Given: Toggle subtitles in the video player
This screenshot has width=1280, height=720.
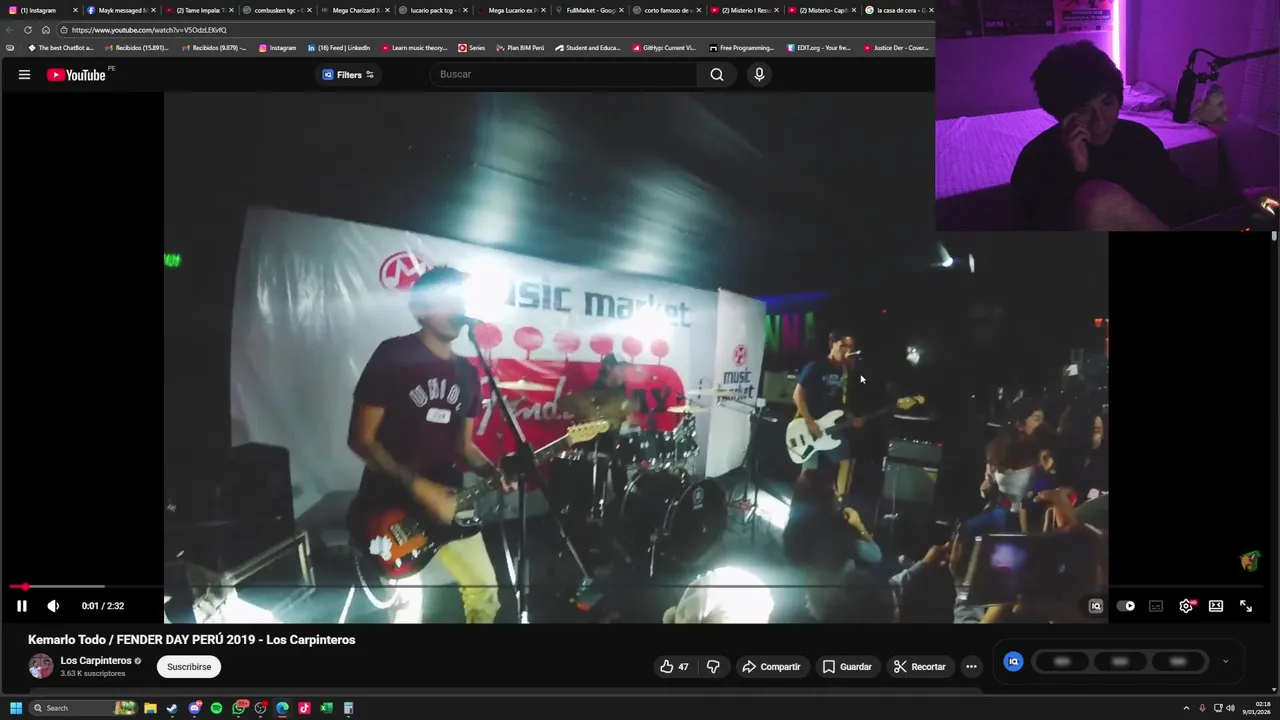Looking at the screenshot, I should point(1156,606).
